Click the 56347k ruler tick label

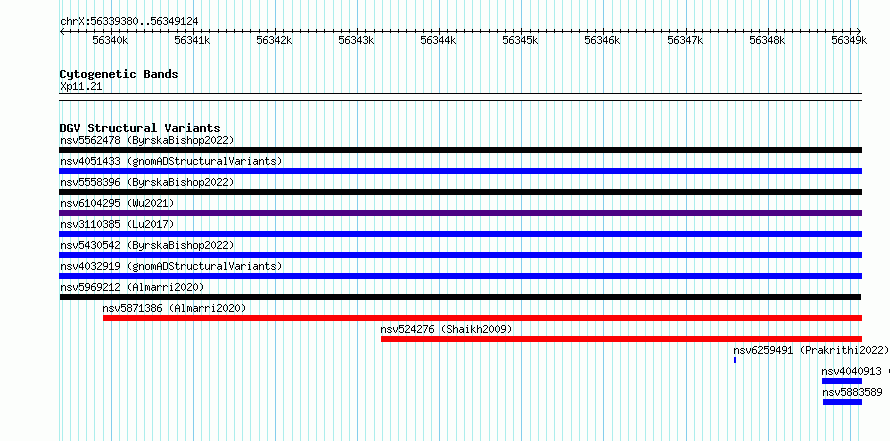[686, 40]
